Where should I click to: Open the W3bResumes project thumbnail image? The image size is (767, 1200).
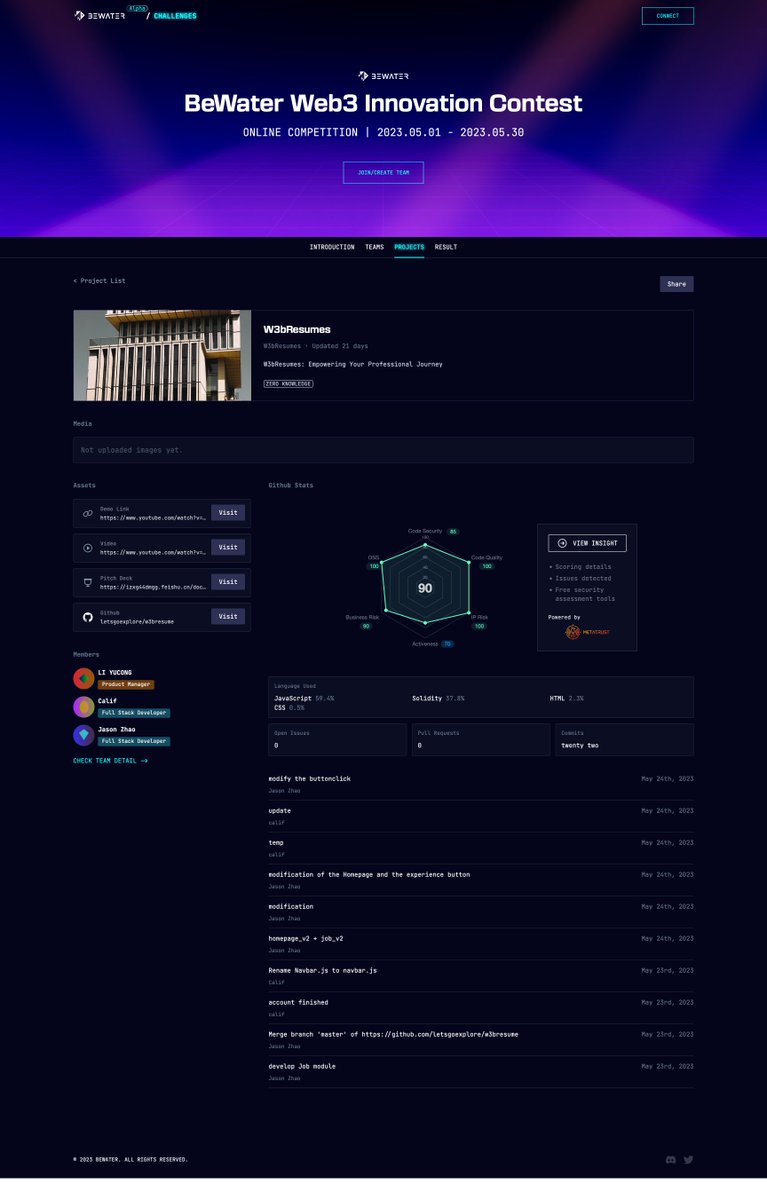click(162, 355)
